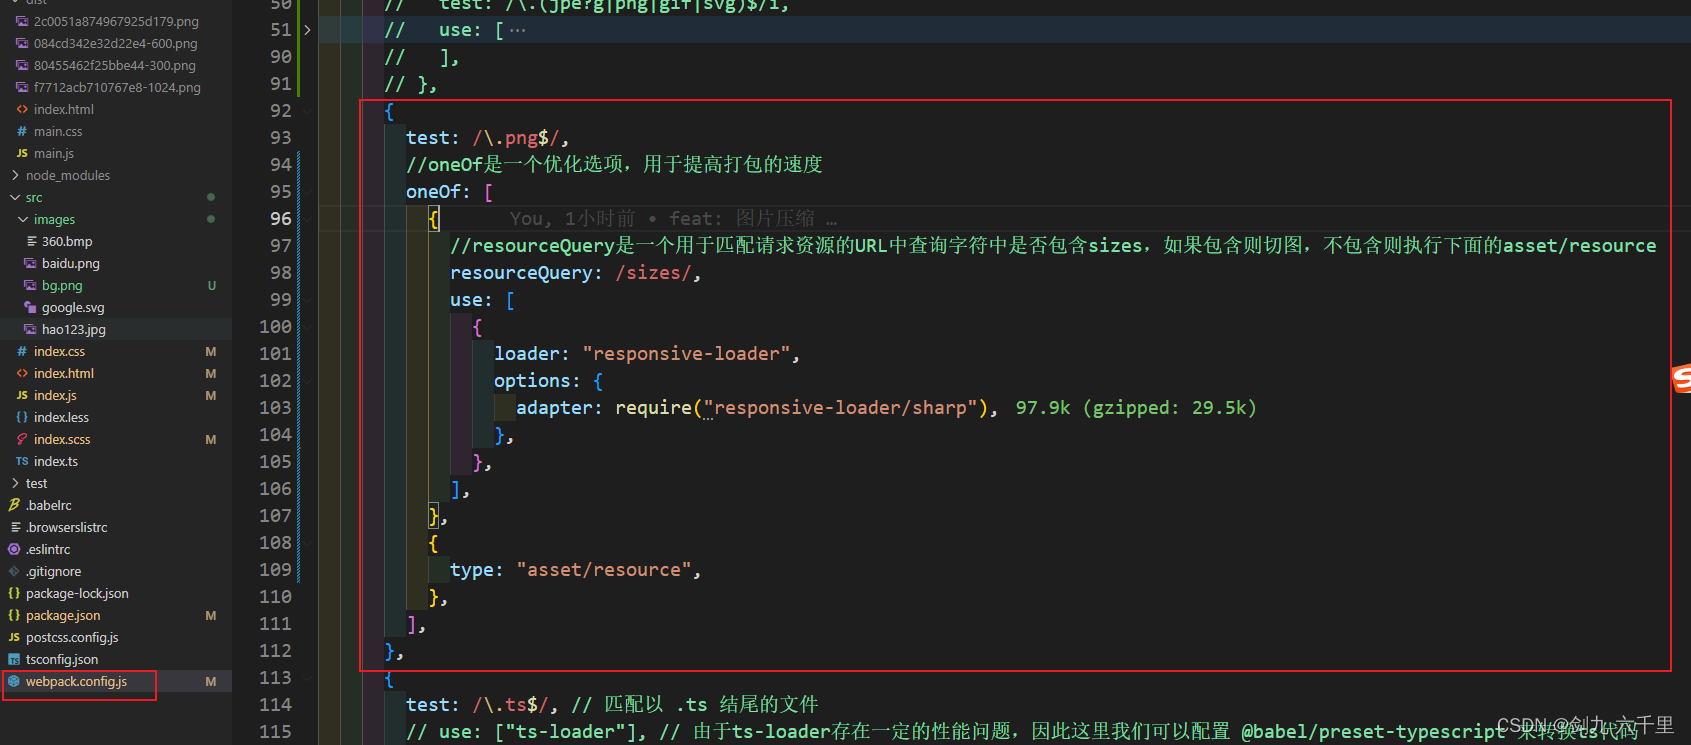The width and height of the screenshot is (1691, 745).
Task: Click the JS icon of index.js
Action: point(22,395)
